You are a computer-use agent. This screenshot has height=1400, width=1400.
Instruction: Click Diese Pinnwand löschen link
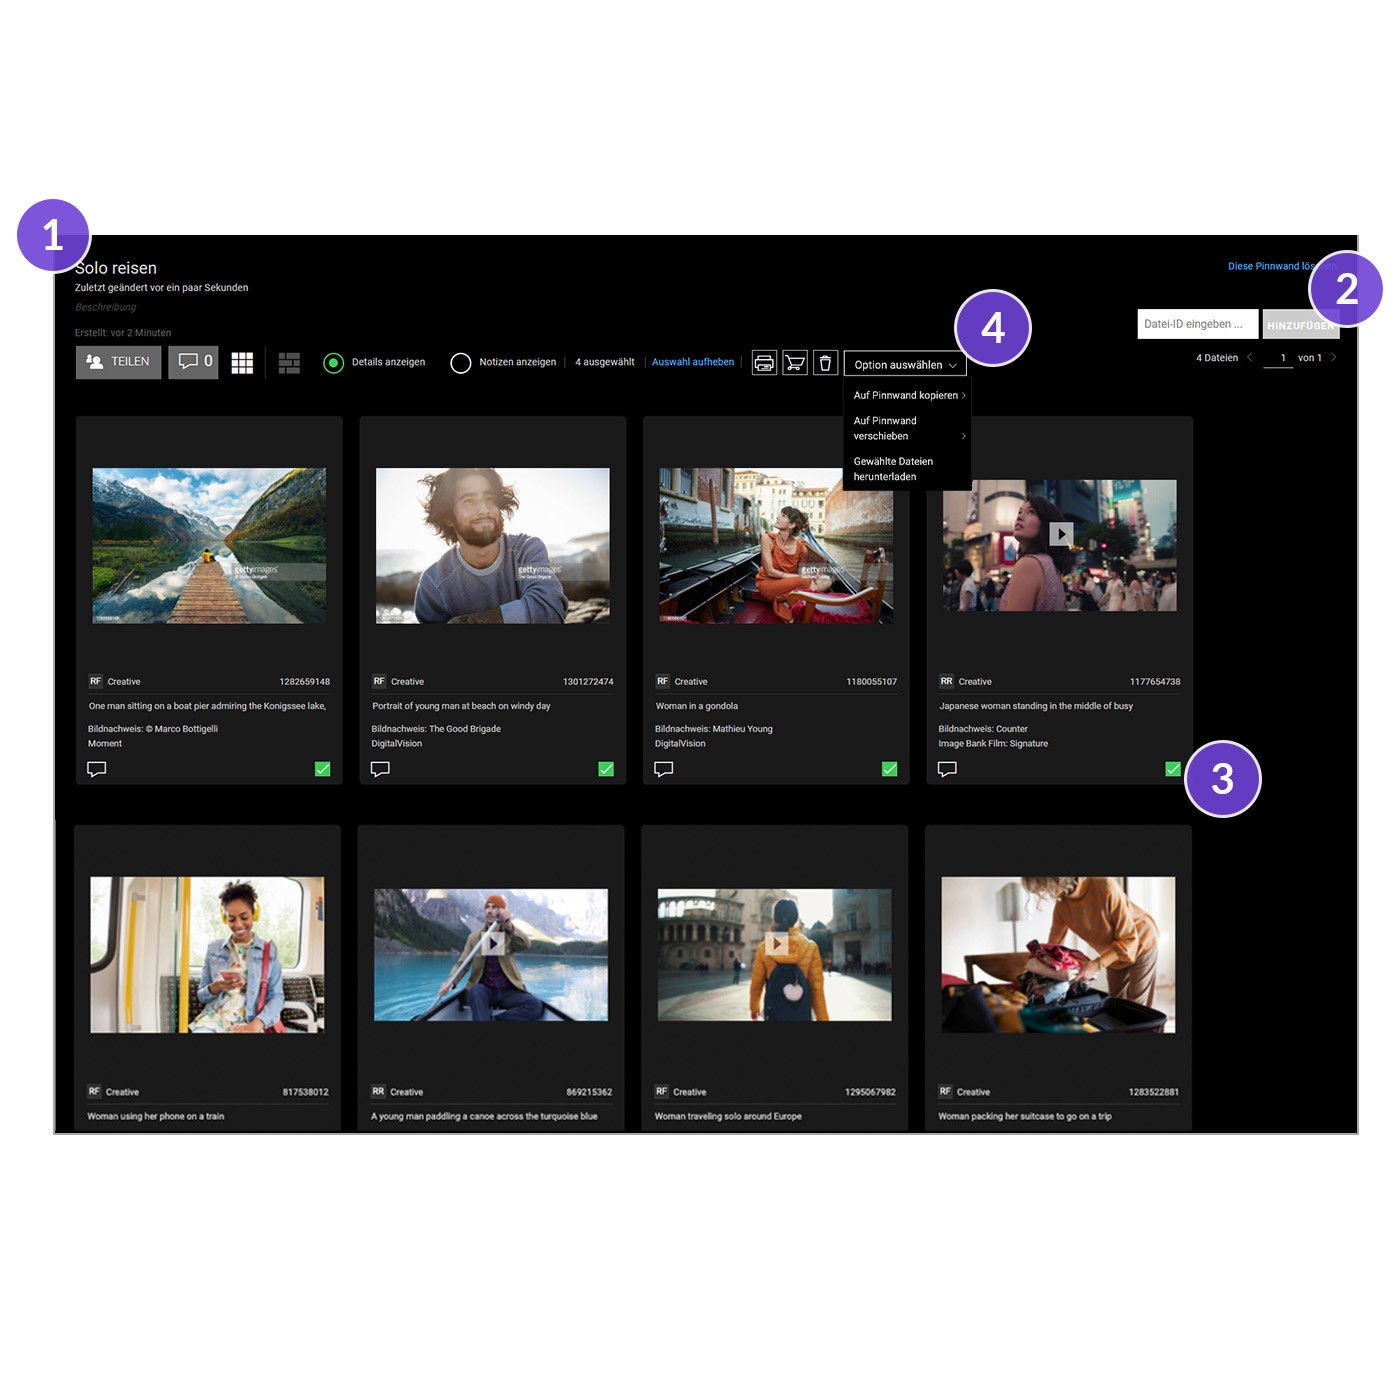point(1272,266)
